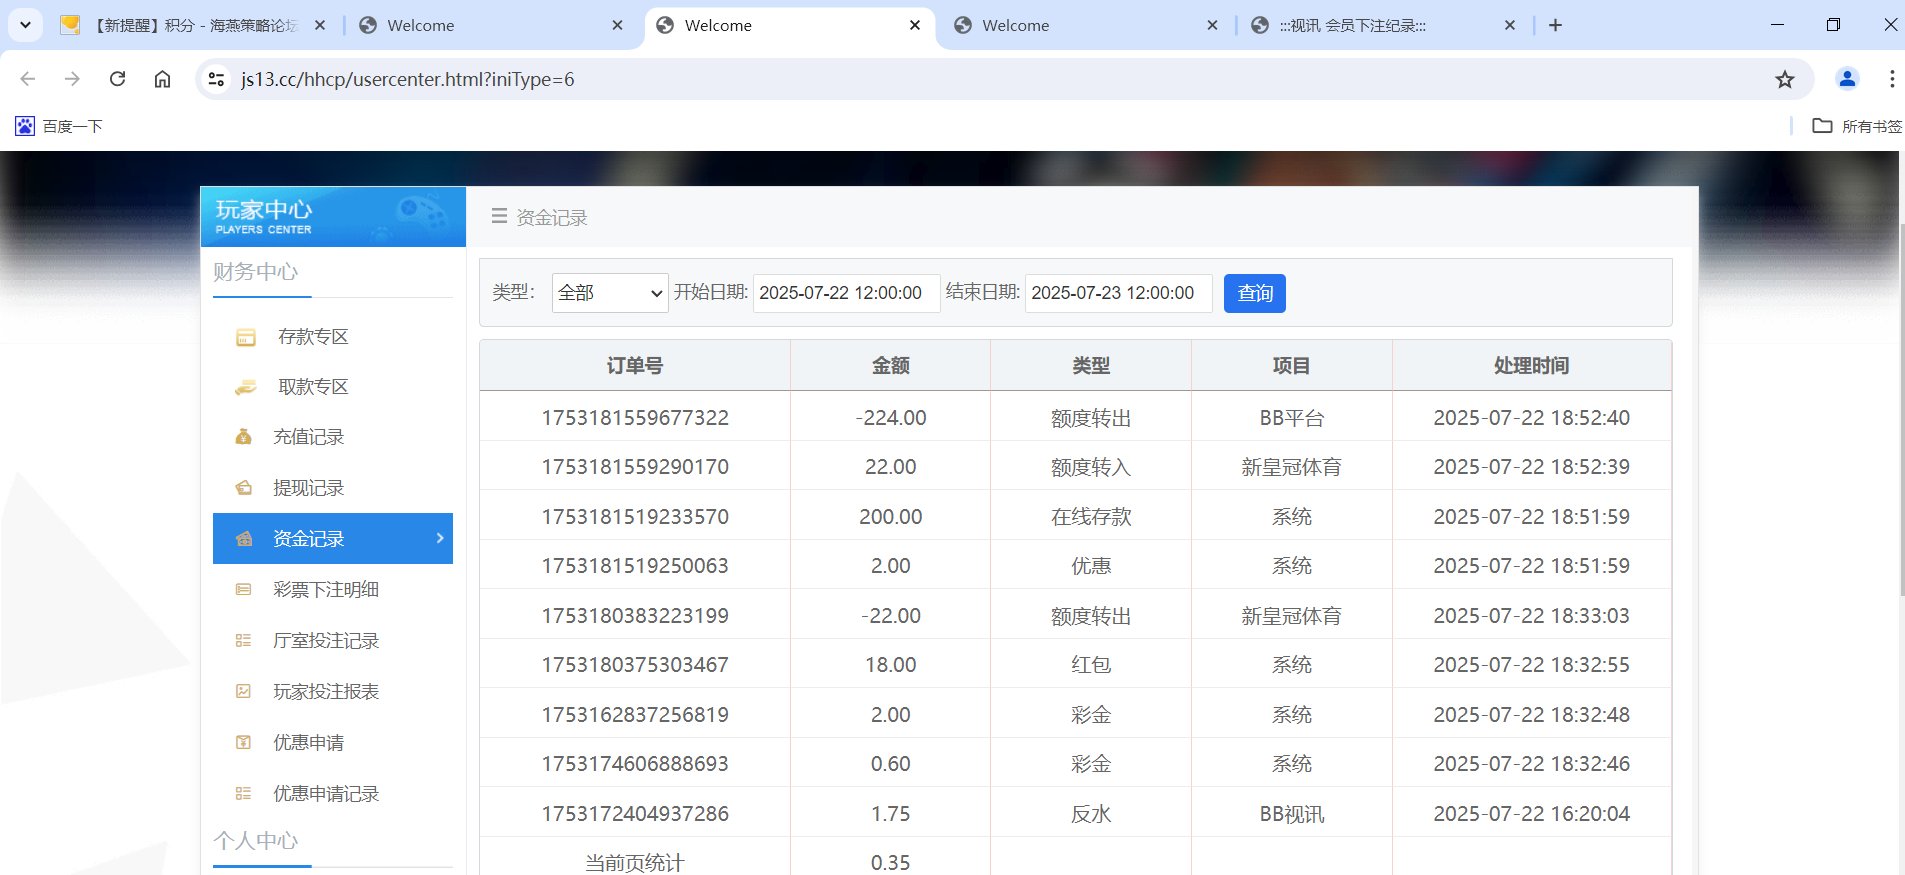Click the 玩家投注报表 chart icon
The image size is (1905, 875).
click(243, 692)
